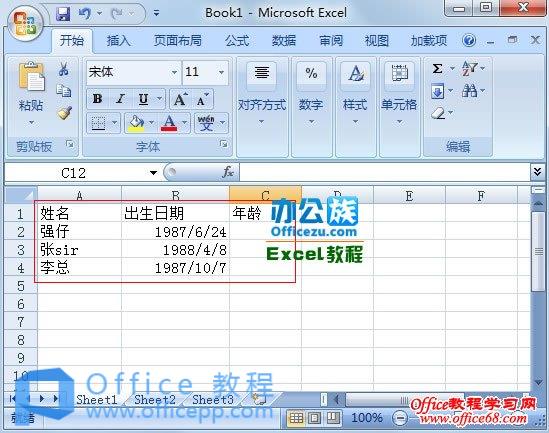Click the Fill down arrow icon
Screen dimensions: 549x433
point(438,92)
